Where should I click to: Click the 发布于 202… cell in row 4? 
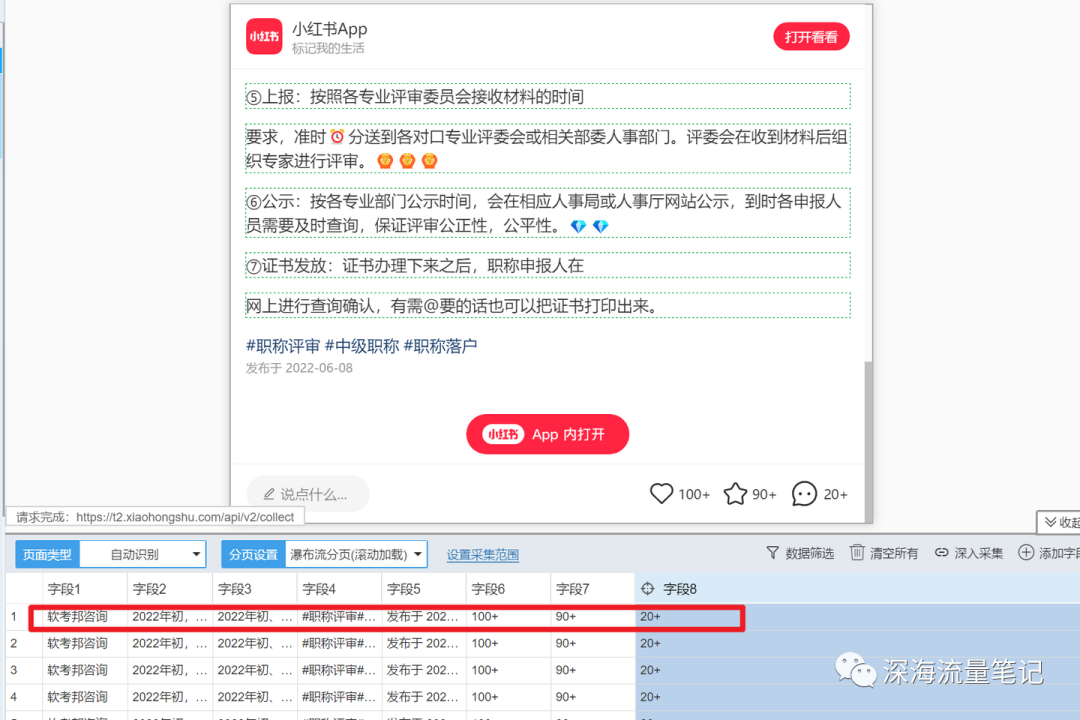click(x=424, y=697)
